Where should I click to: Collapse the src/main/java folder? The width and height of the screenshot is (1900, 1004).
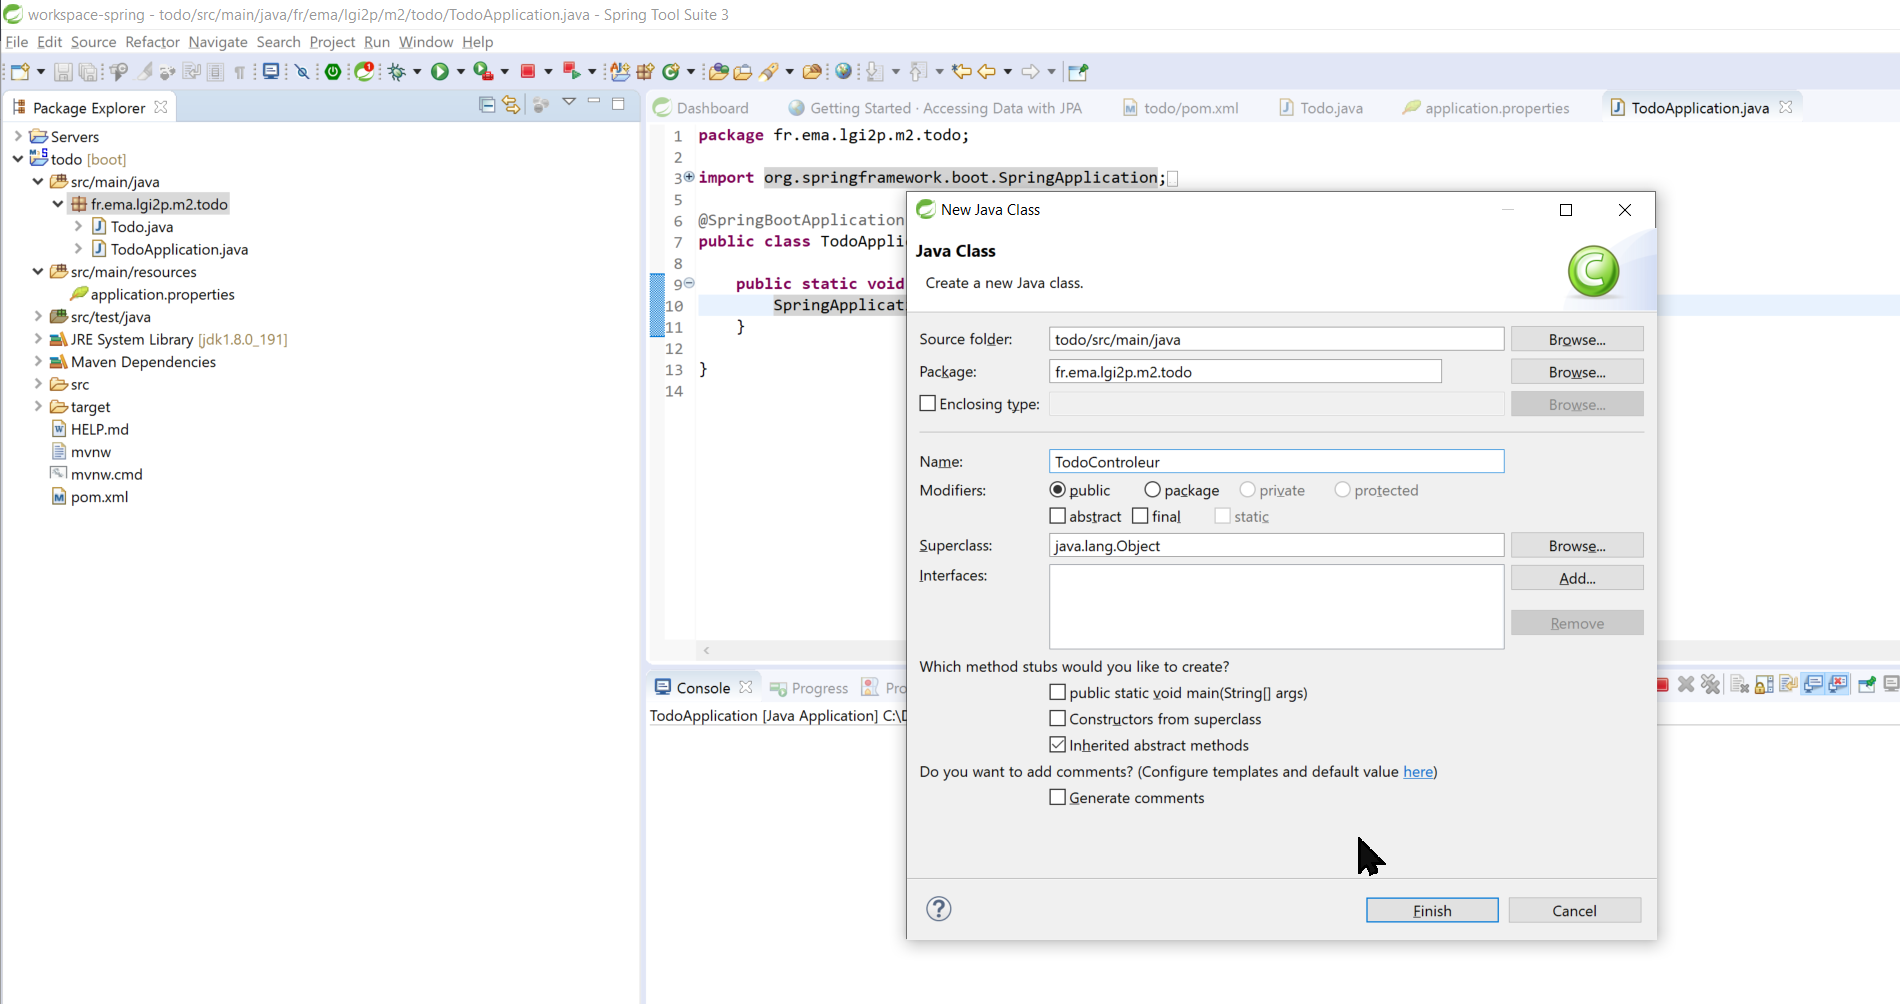click(38, 181)
